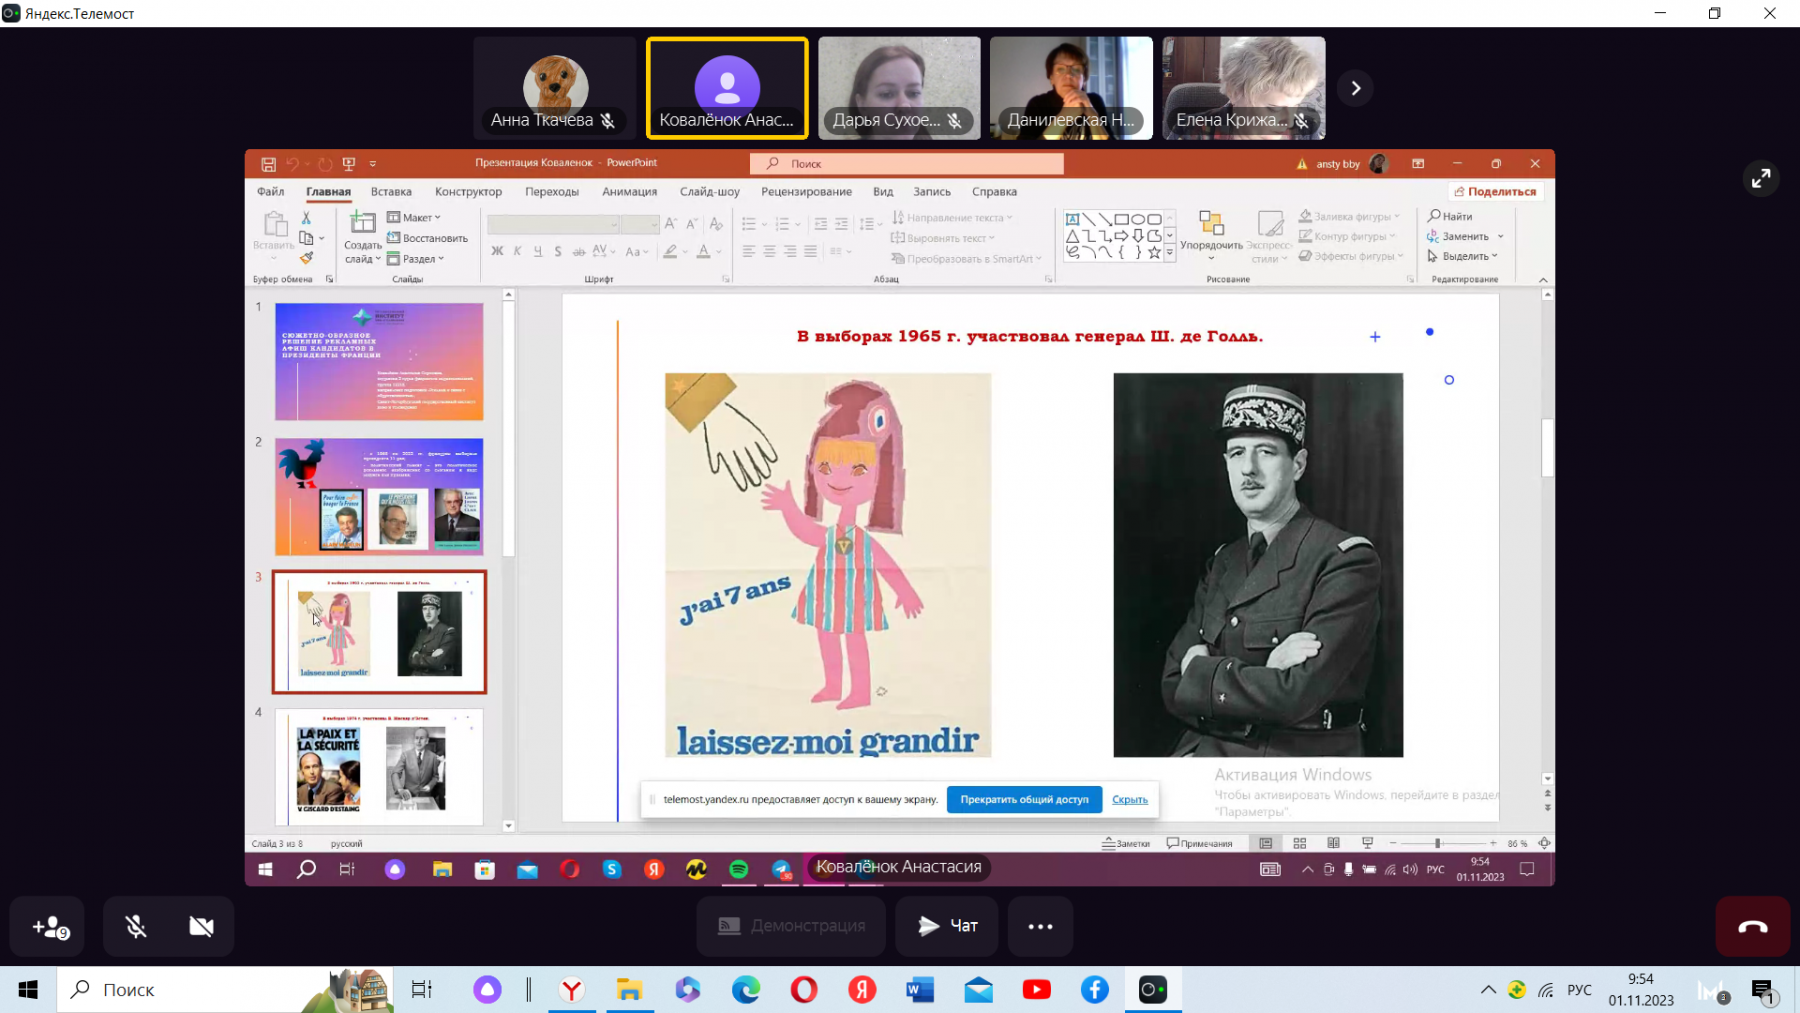Toggle text shadow S formatting
This screenshot has height=1013, width=1800.
tap(558, 252)
